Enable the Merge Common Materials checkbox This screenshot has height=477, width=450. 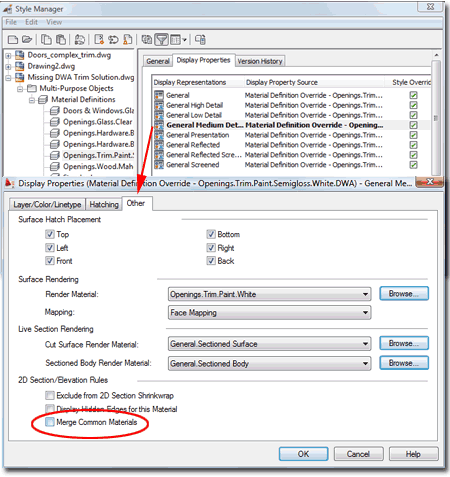(x=49, y=422)
